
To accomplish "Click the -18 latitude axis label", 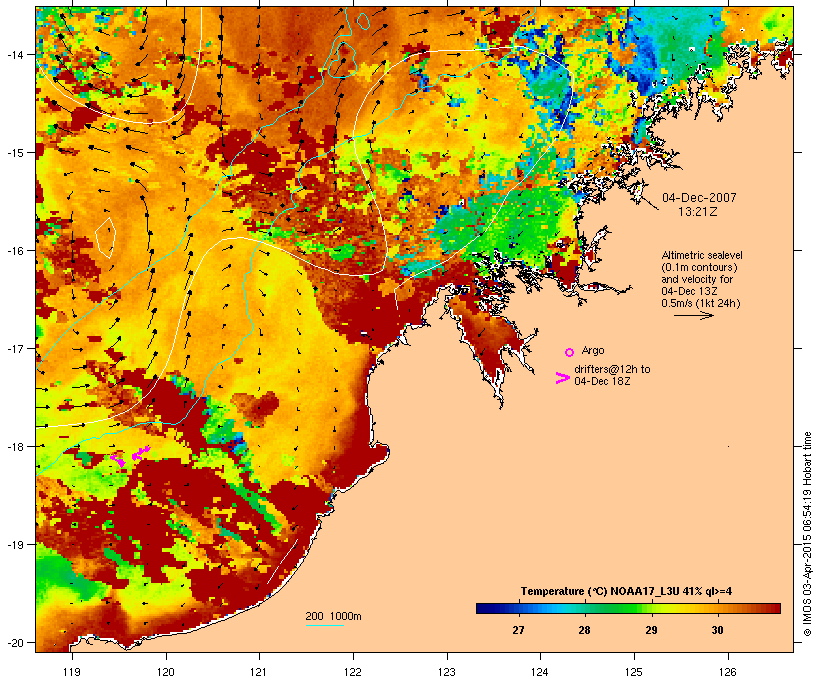I will pos(14,446).
